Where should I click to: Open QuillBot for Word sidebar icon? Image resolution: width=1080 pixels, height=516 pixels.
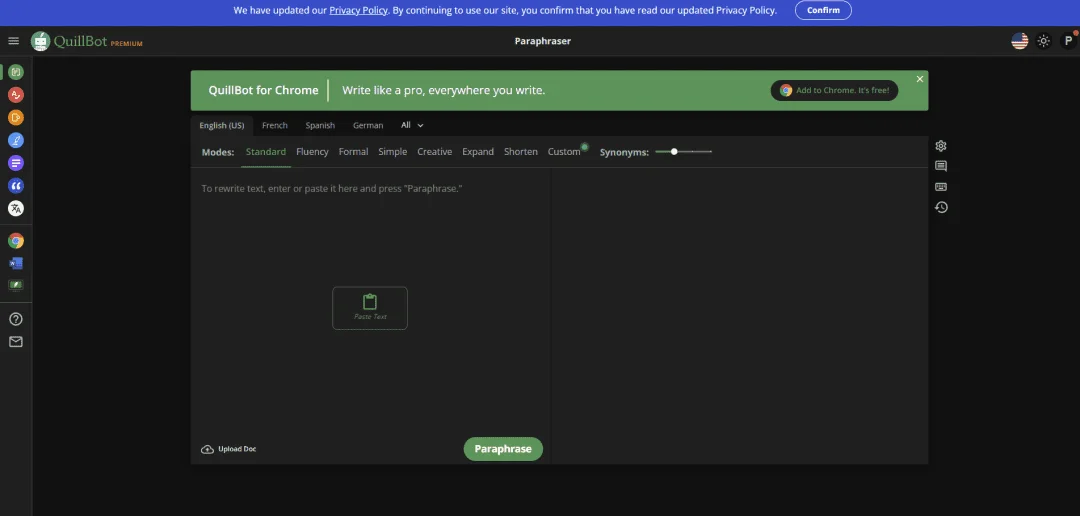click(x=16, y=262)
